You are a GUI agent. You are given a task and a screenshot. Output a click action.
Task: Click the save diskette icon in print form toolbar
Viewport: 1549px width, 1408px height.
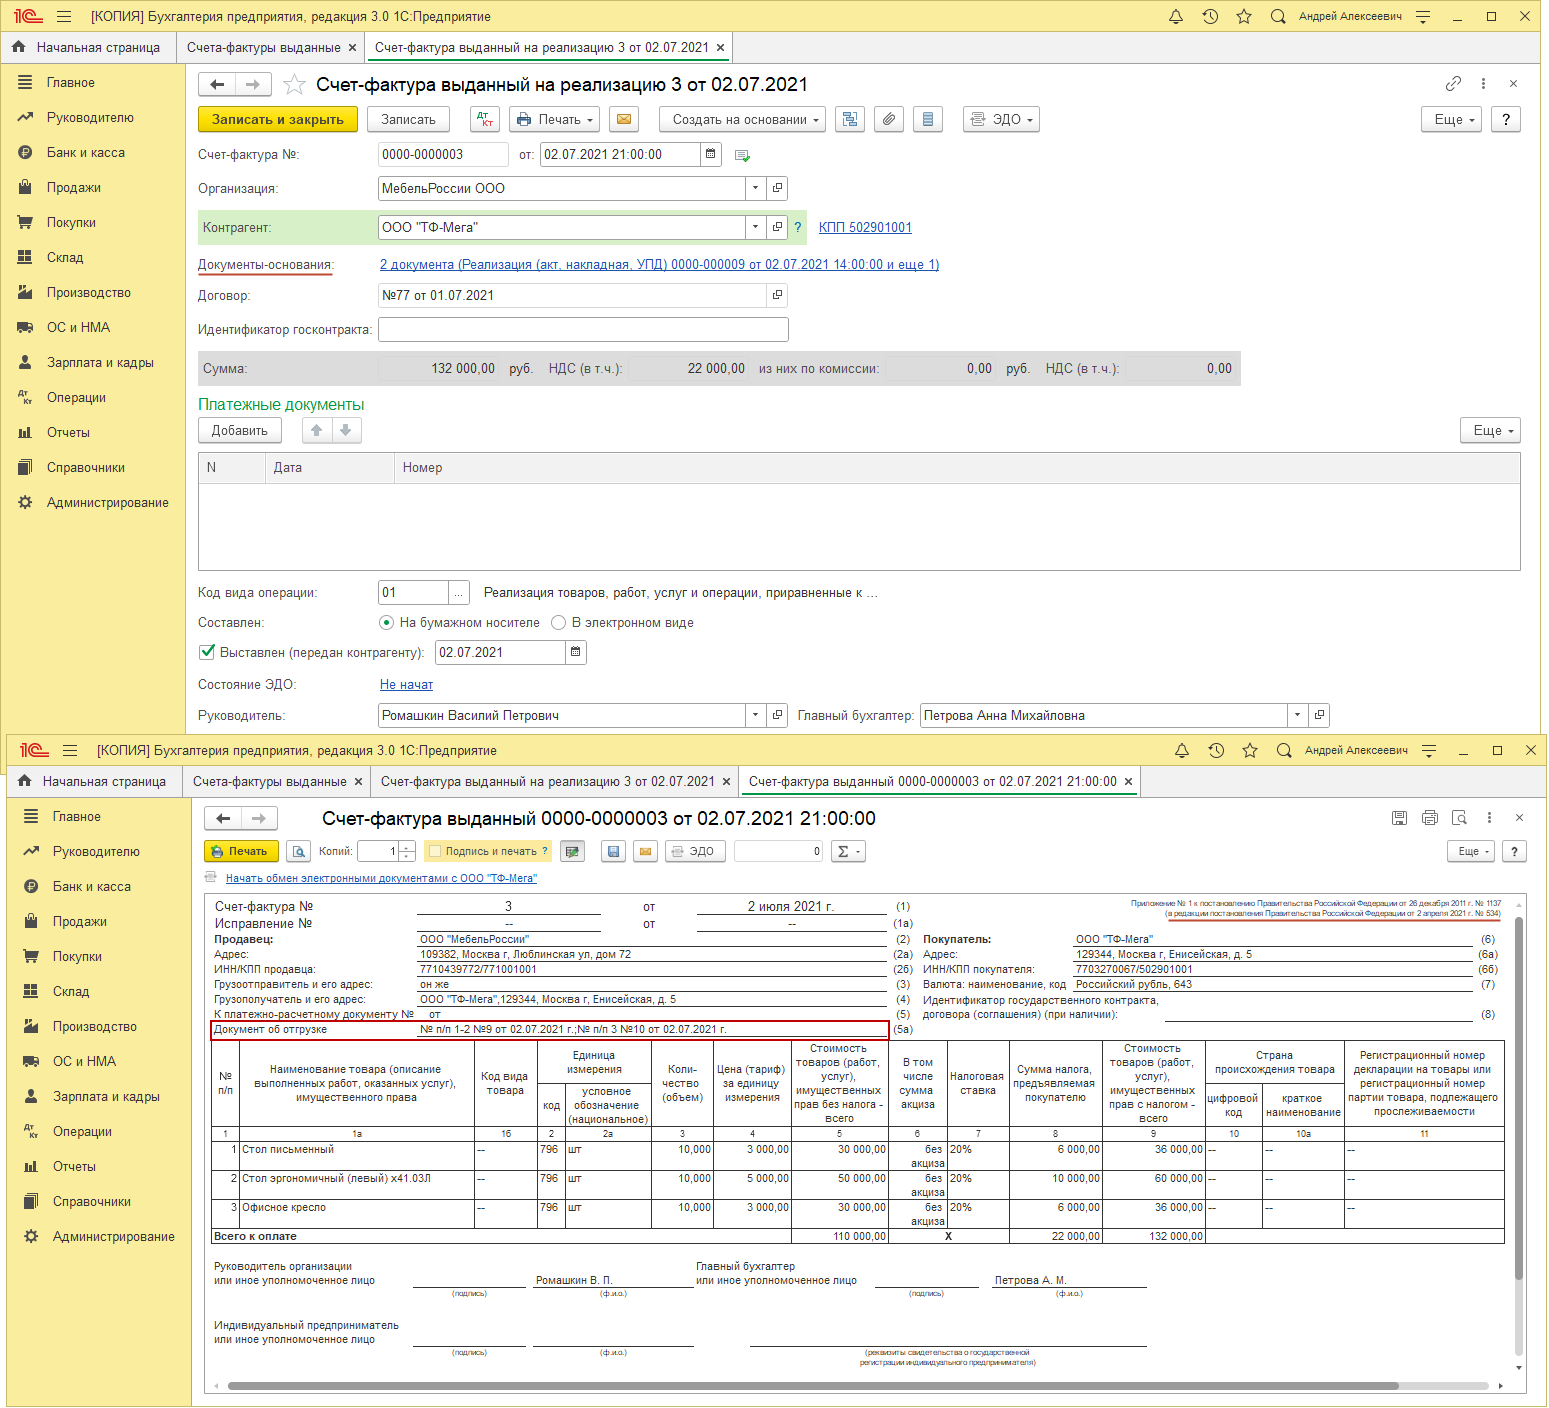(614, 851)
